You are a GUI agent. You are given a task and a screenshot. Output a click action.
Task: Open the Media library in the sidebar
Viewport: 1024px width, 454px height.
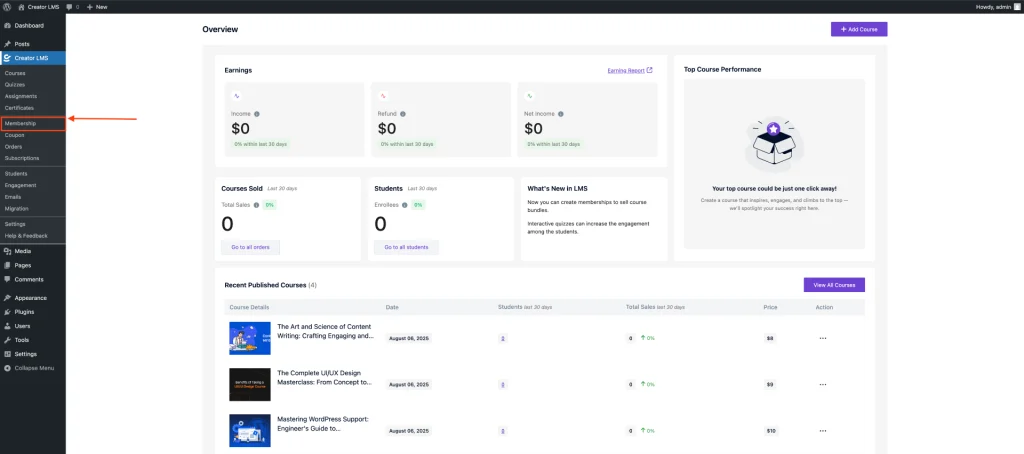click(x=22, y=251)
